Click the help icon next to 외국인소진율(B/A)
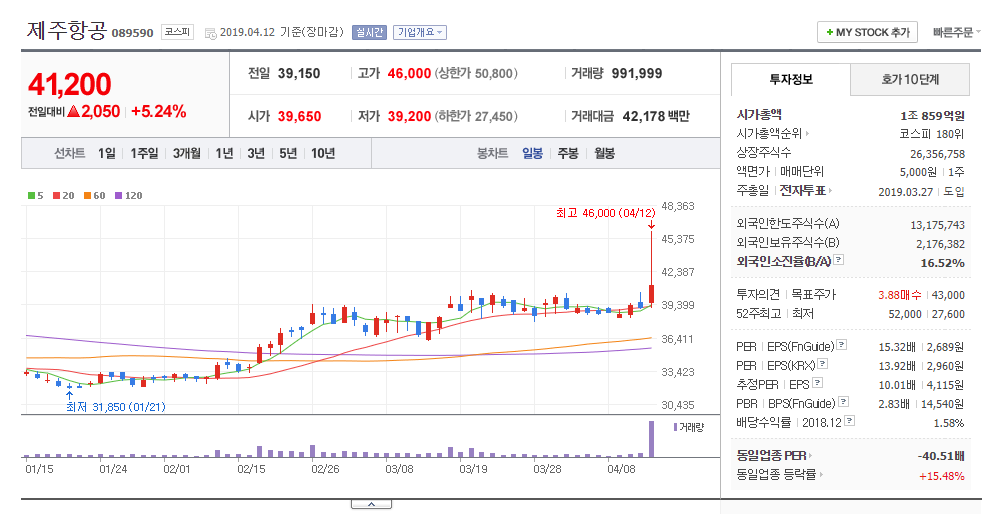 pos(839,260)
